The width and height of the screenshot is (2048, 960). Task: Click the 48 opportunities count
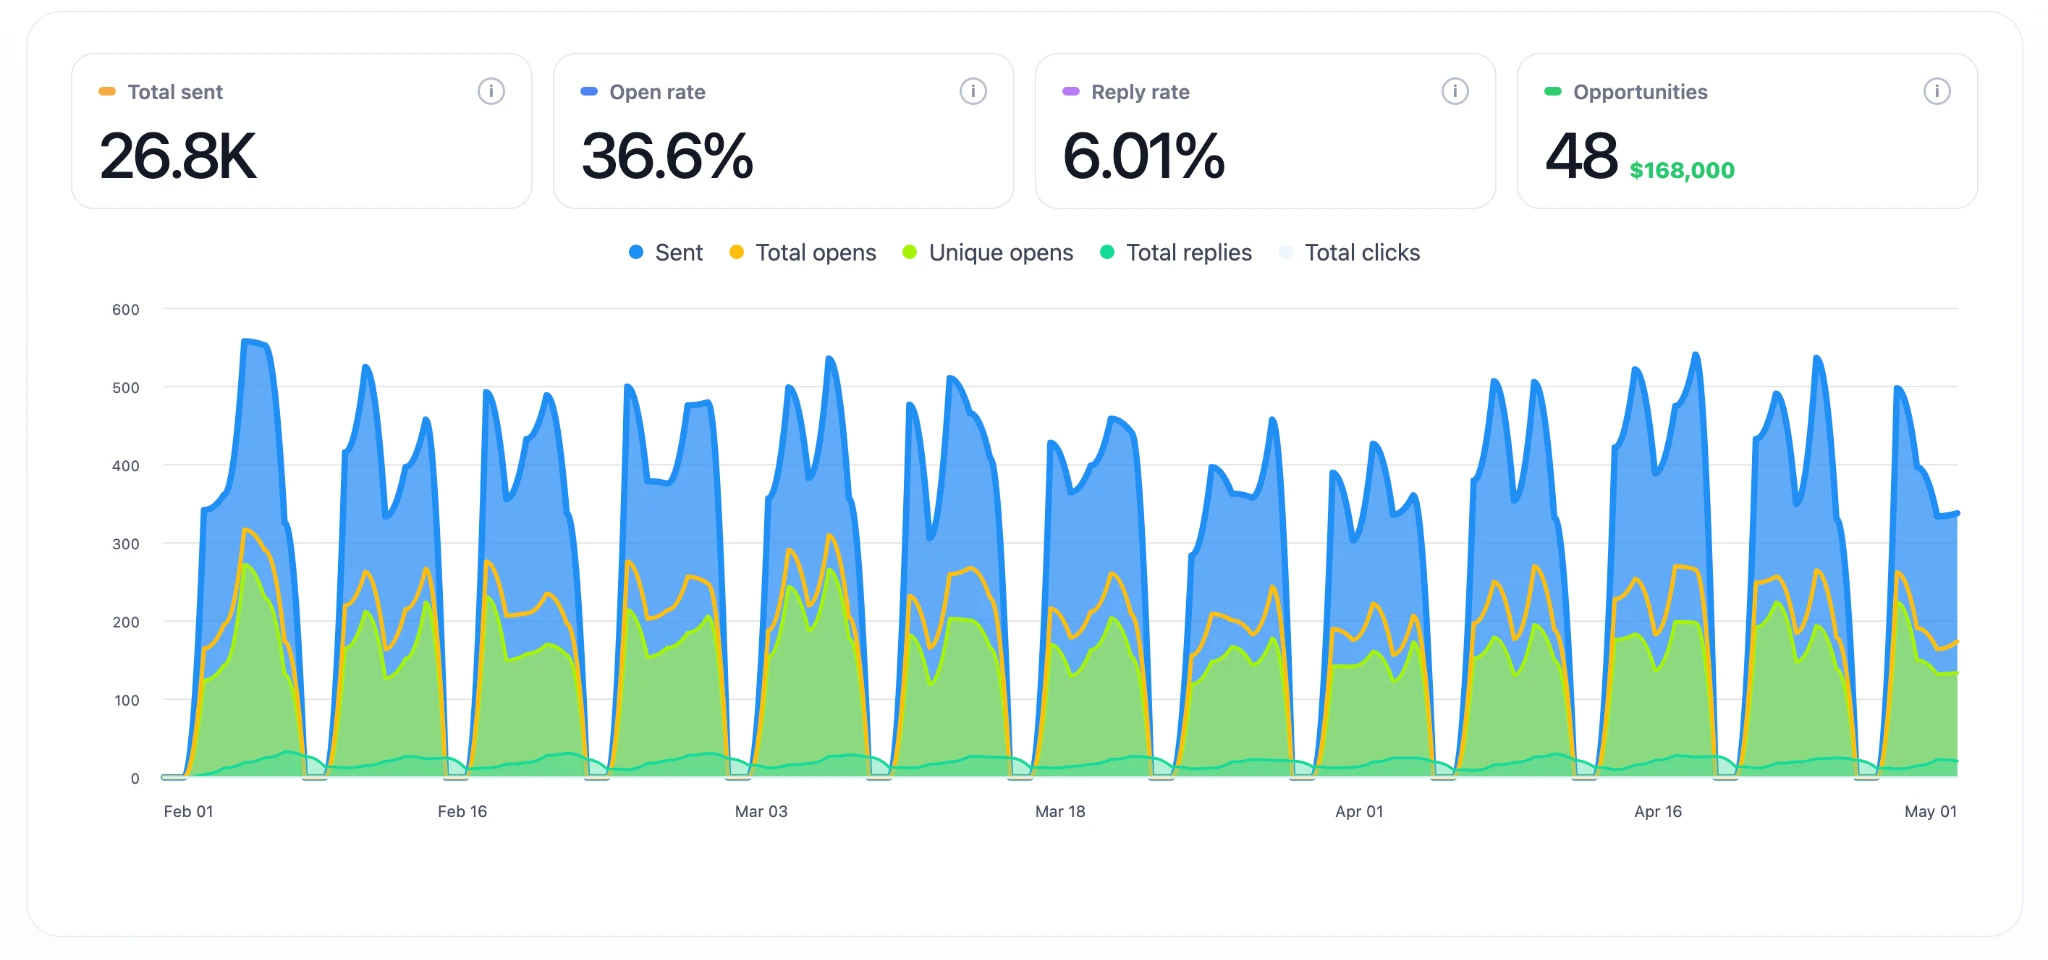point(1581,157)
